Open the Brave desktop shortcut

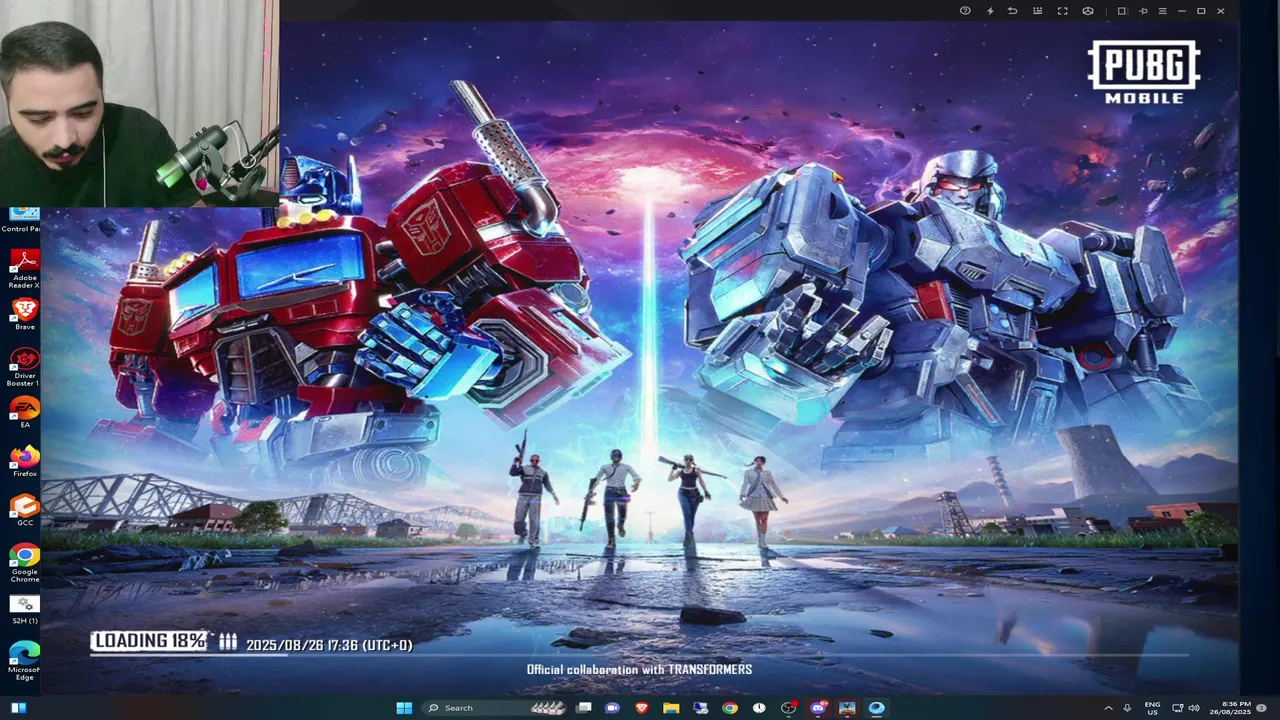(24, 314)
